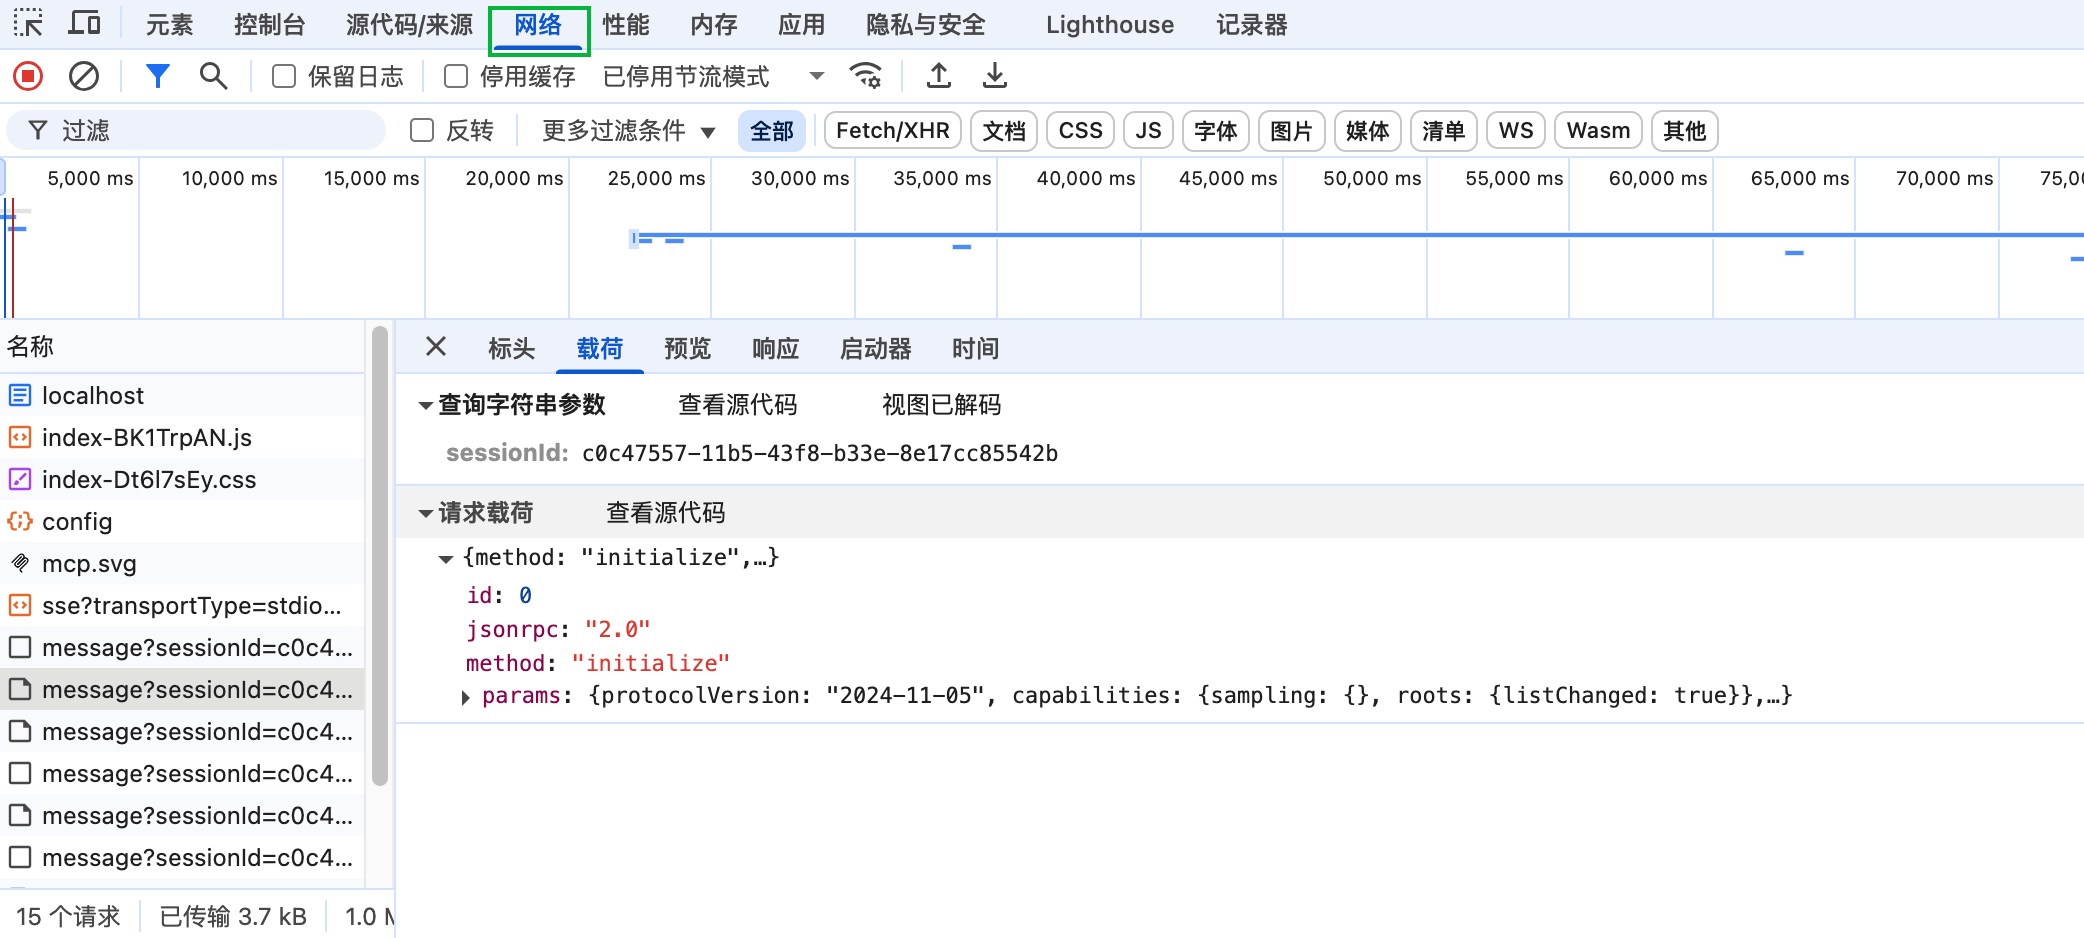Image resolution: width=2084 pixels, height=938 pixels.
Task: Enable the 停用缓存 checkbox
Action: 456,76
